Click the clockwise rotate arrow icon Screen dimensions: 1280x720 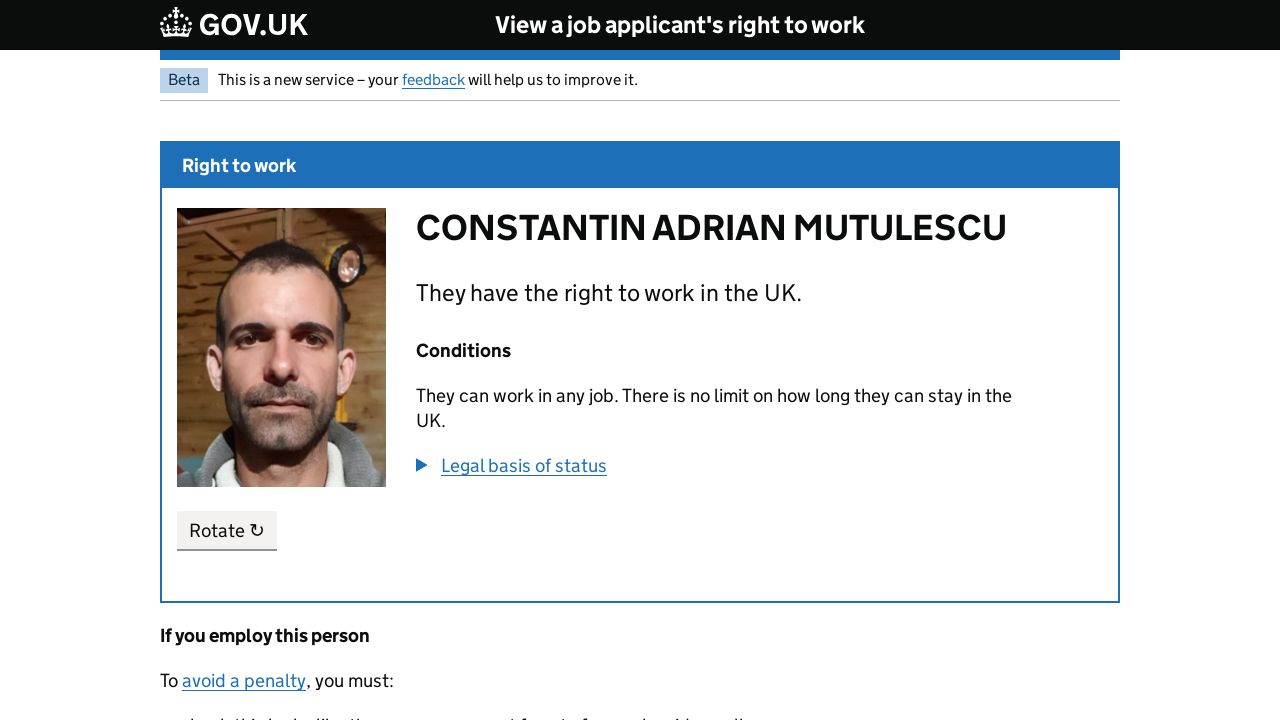[x=257, y=530]
